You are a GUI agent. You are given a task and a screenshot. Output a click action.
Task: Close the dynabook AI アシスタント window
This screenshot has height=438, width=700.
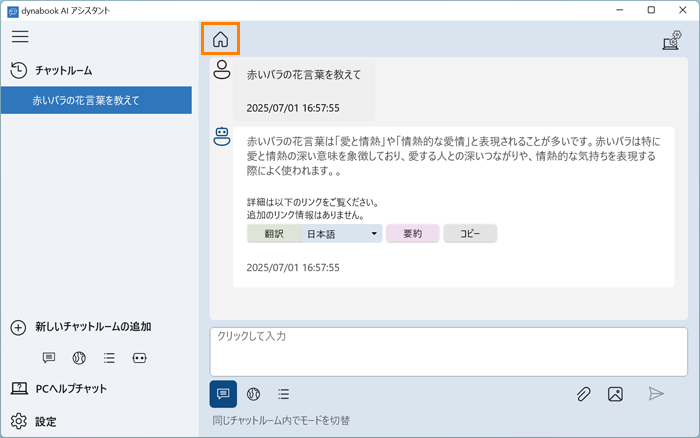click(x=683, y=10)
